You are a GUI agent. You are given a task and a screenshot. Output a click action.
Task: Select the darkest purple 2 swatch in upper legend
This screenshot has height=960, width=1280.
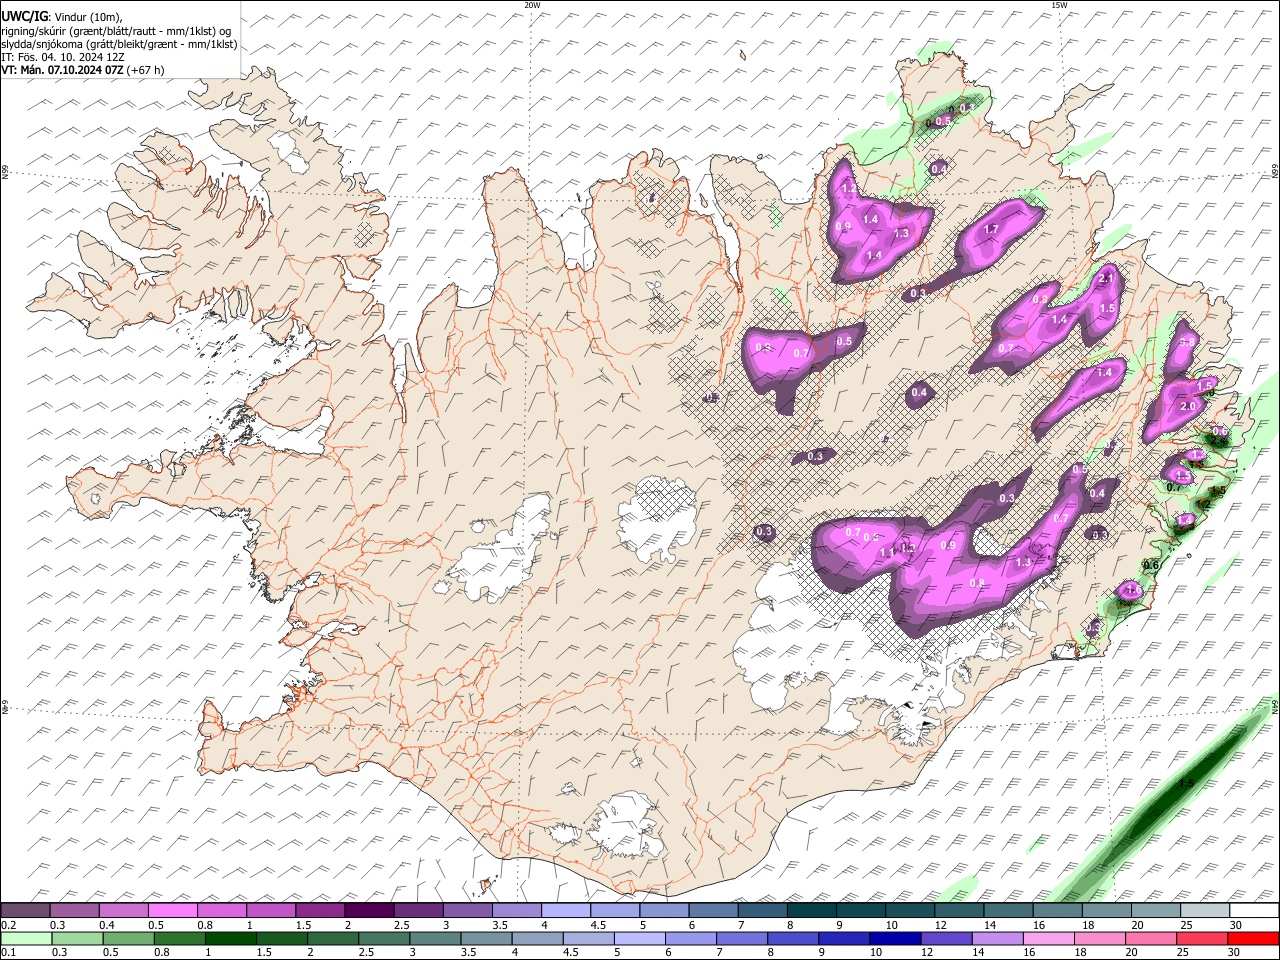(369, 911)
